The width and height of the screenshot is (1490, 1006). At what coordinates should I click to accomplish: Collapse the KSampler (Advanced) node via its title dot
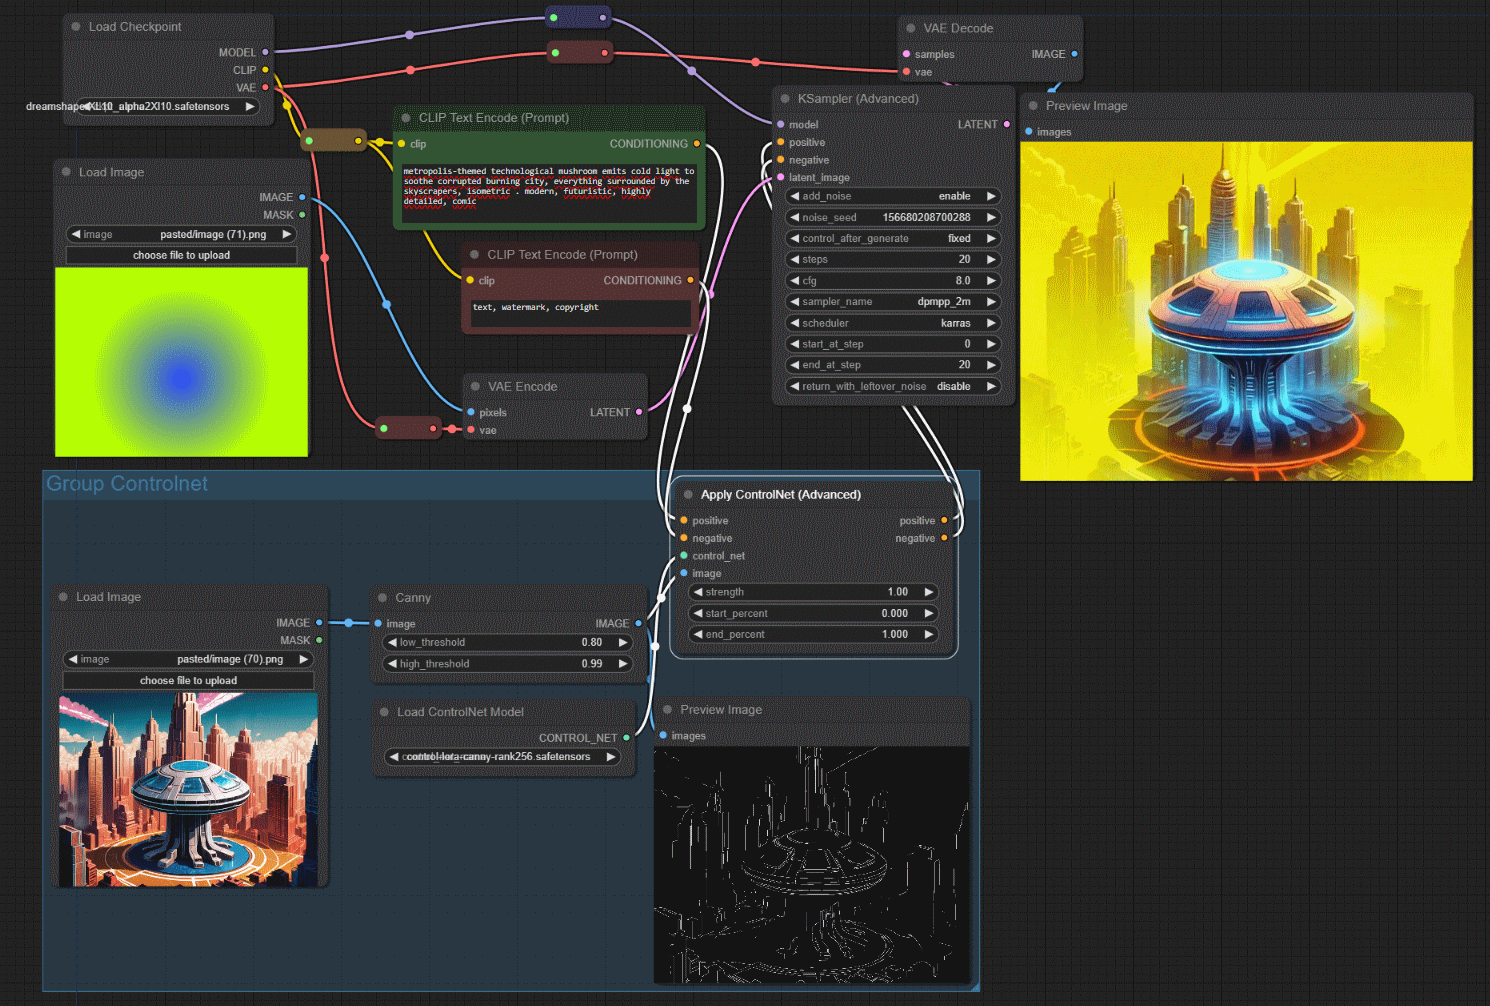(x=785, y=99)
